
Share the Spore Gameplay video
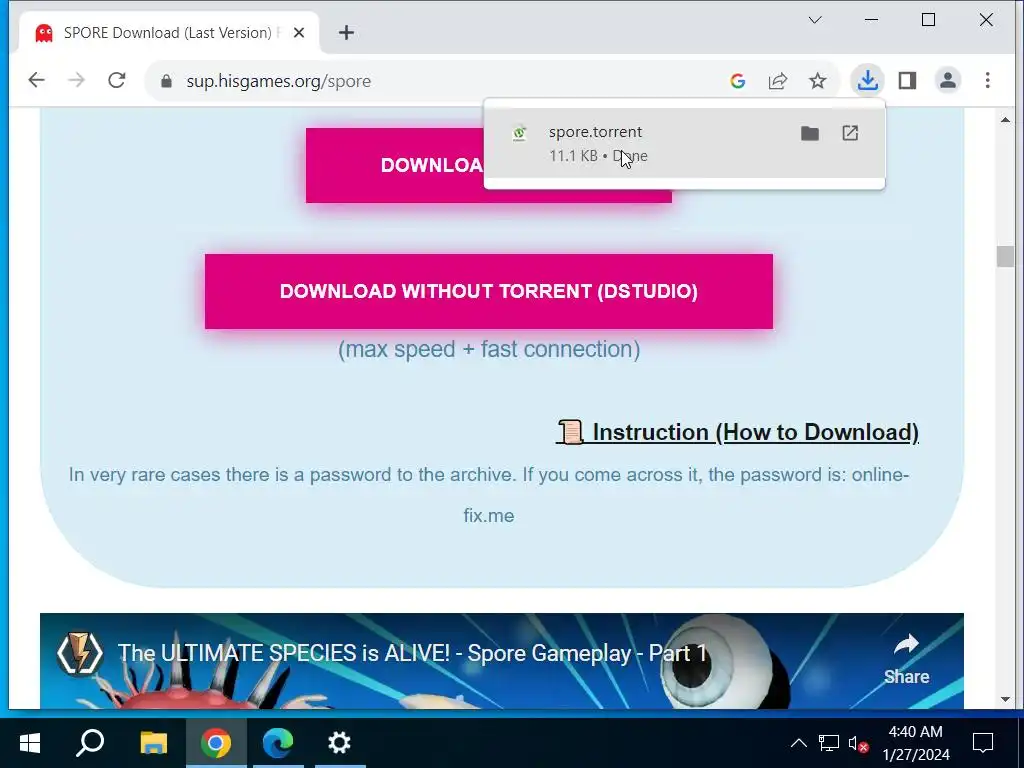tap(906, 658)
